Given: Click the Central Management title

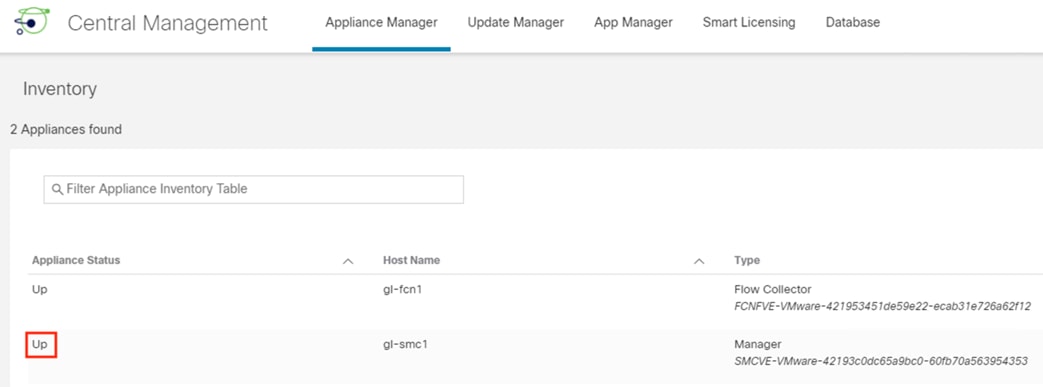Looking at the screenshot, I should pyautogui.click(x=168, y=23).
